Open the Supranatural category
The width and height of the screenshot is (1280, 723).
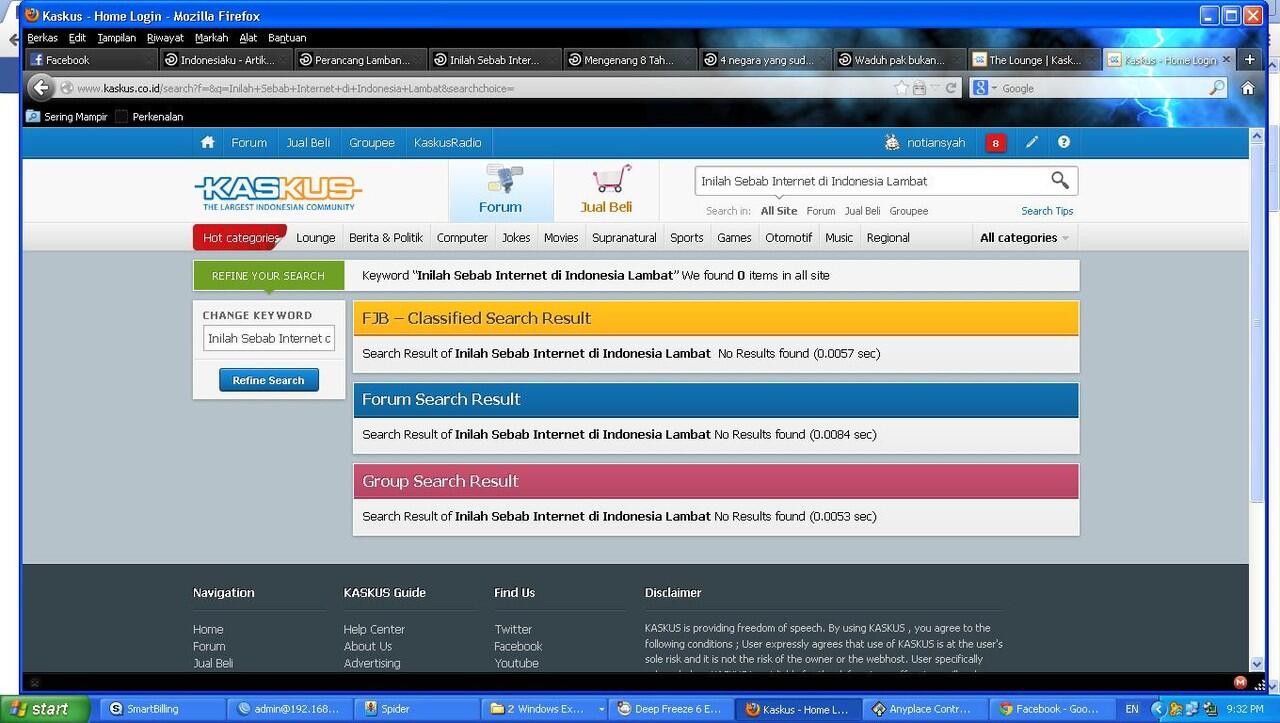point(624,238)
